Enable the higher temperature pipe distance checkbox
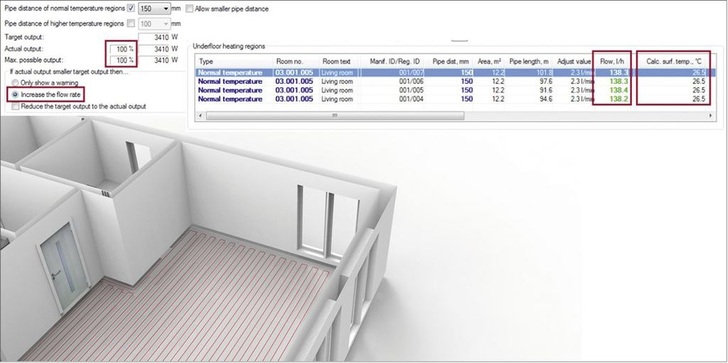 [x=131, y=23]
